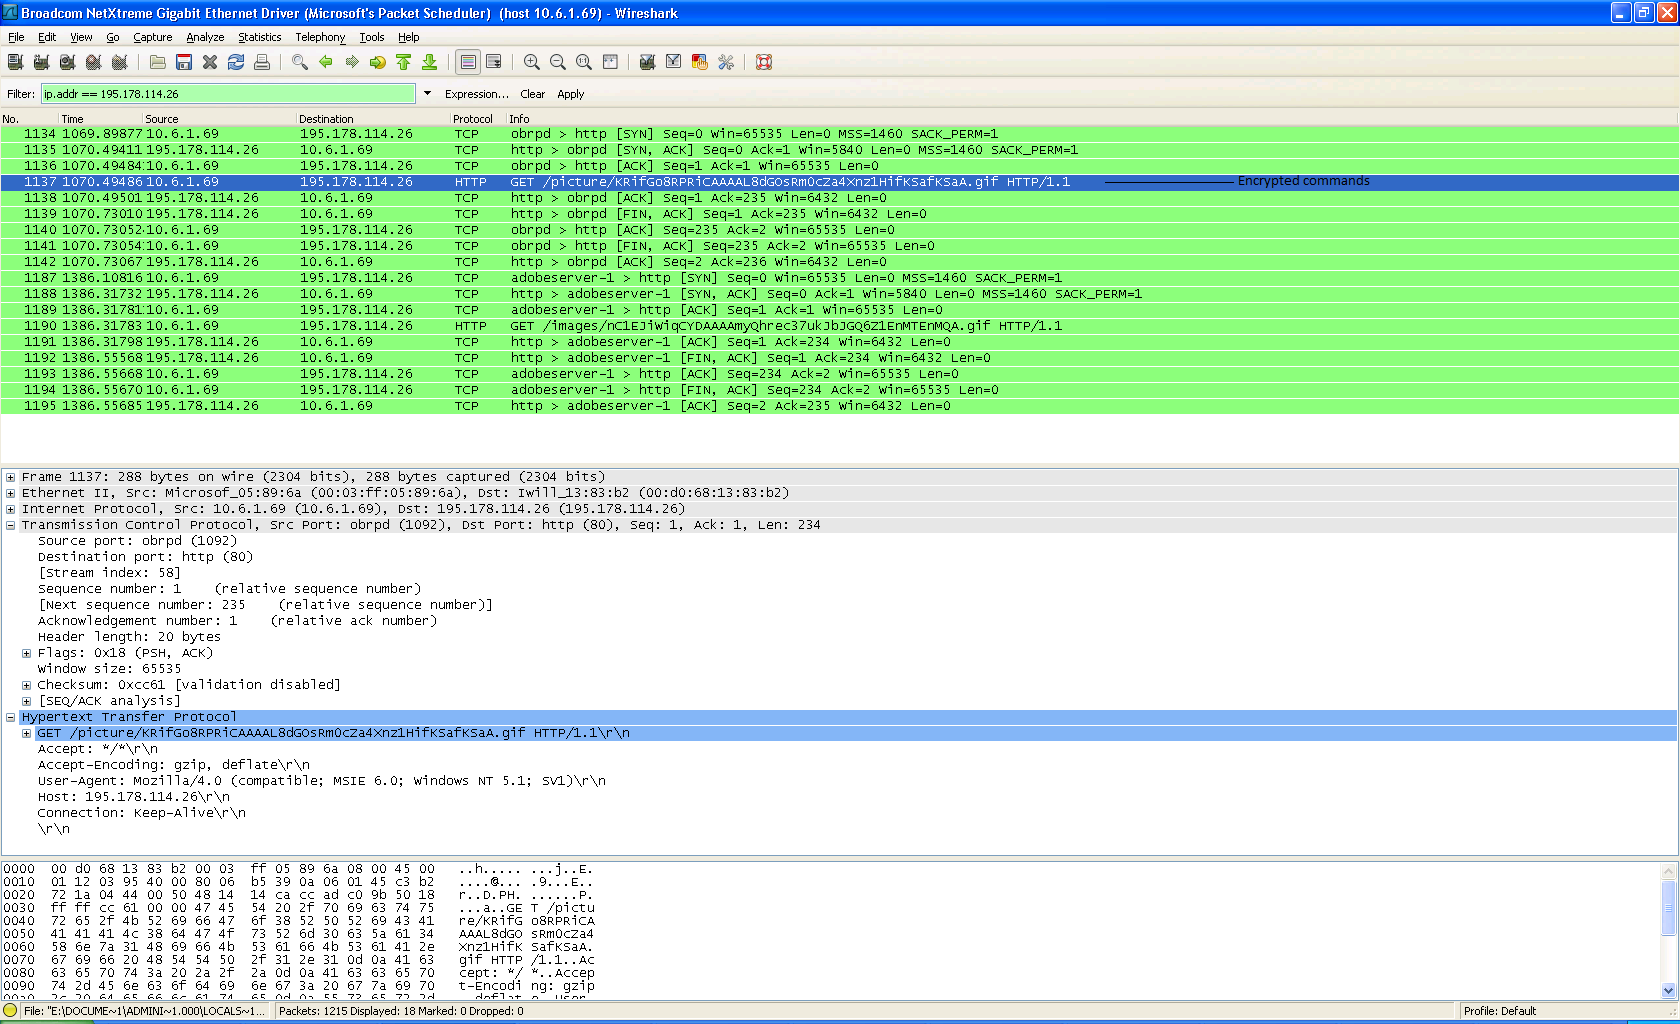Image resolution: width=1680 pixels, height=1024 pixels.
Task: Go forward in packet history
Action: pyautogui.click(x=352, y=62)
